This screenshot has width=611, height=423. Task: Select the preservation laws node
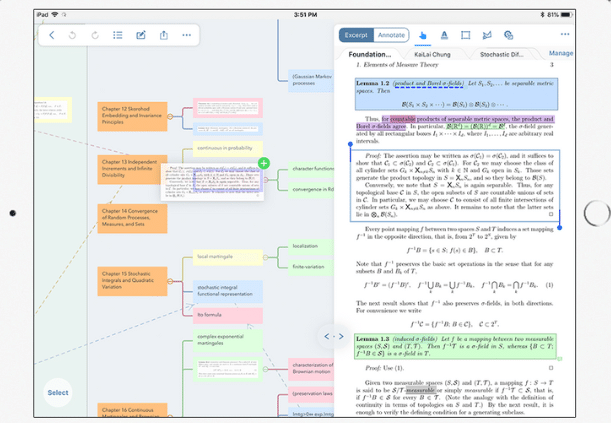pyautogui.click(x=311, y=394)
